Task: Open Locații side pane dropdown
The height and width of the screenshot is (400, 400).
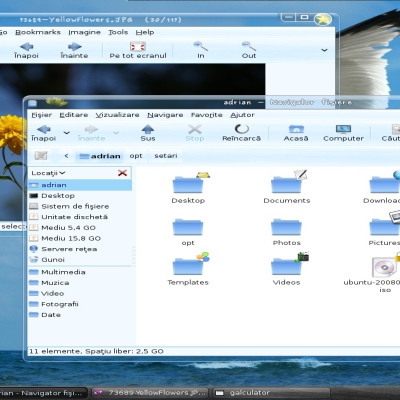Action: [48, 173]
